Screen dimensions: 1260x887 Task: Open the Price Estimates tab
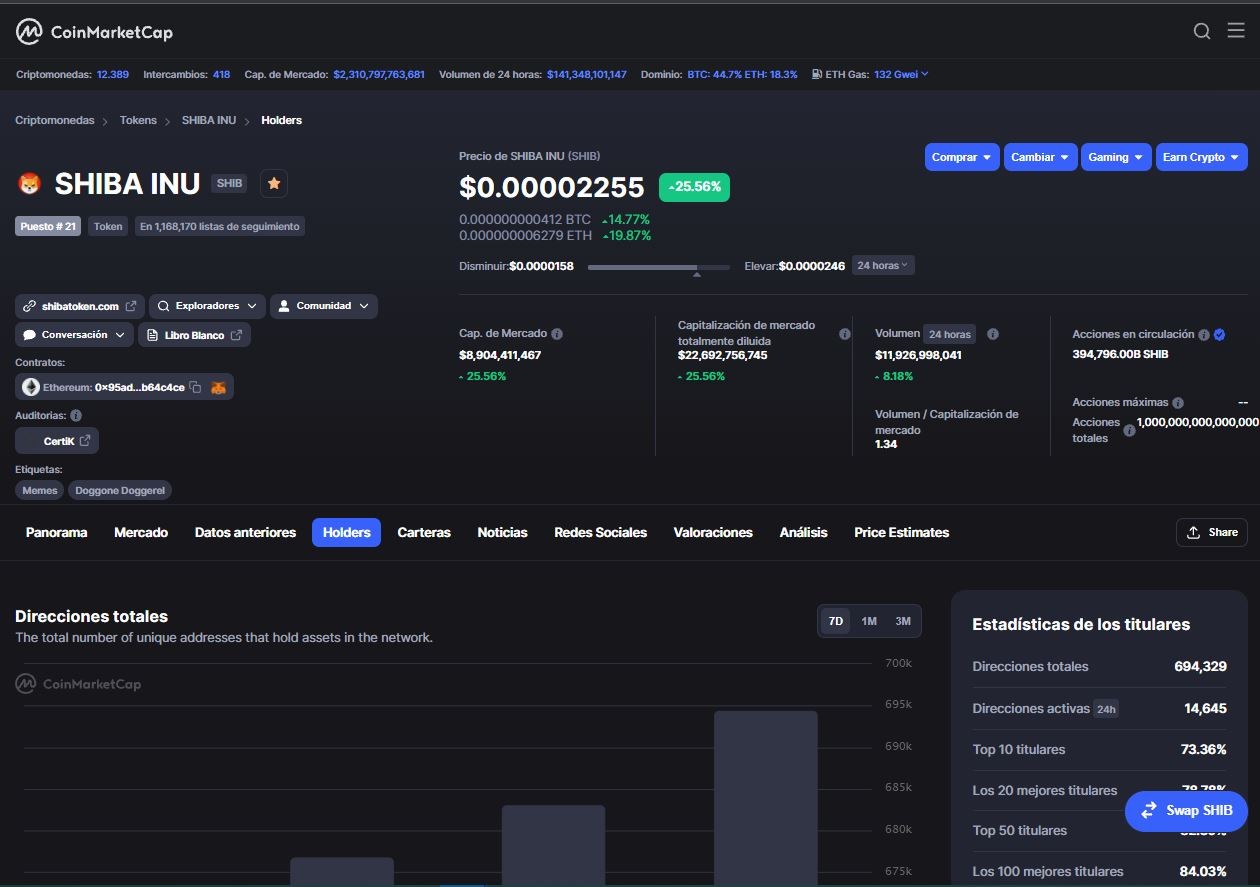click(901, 532)
